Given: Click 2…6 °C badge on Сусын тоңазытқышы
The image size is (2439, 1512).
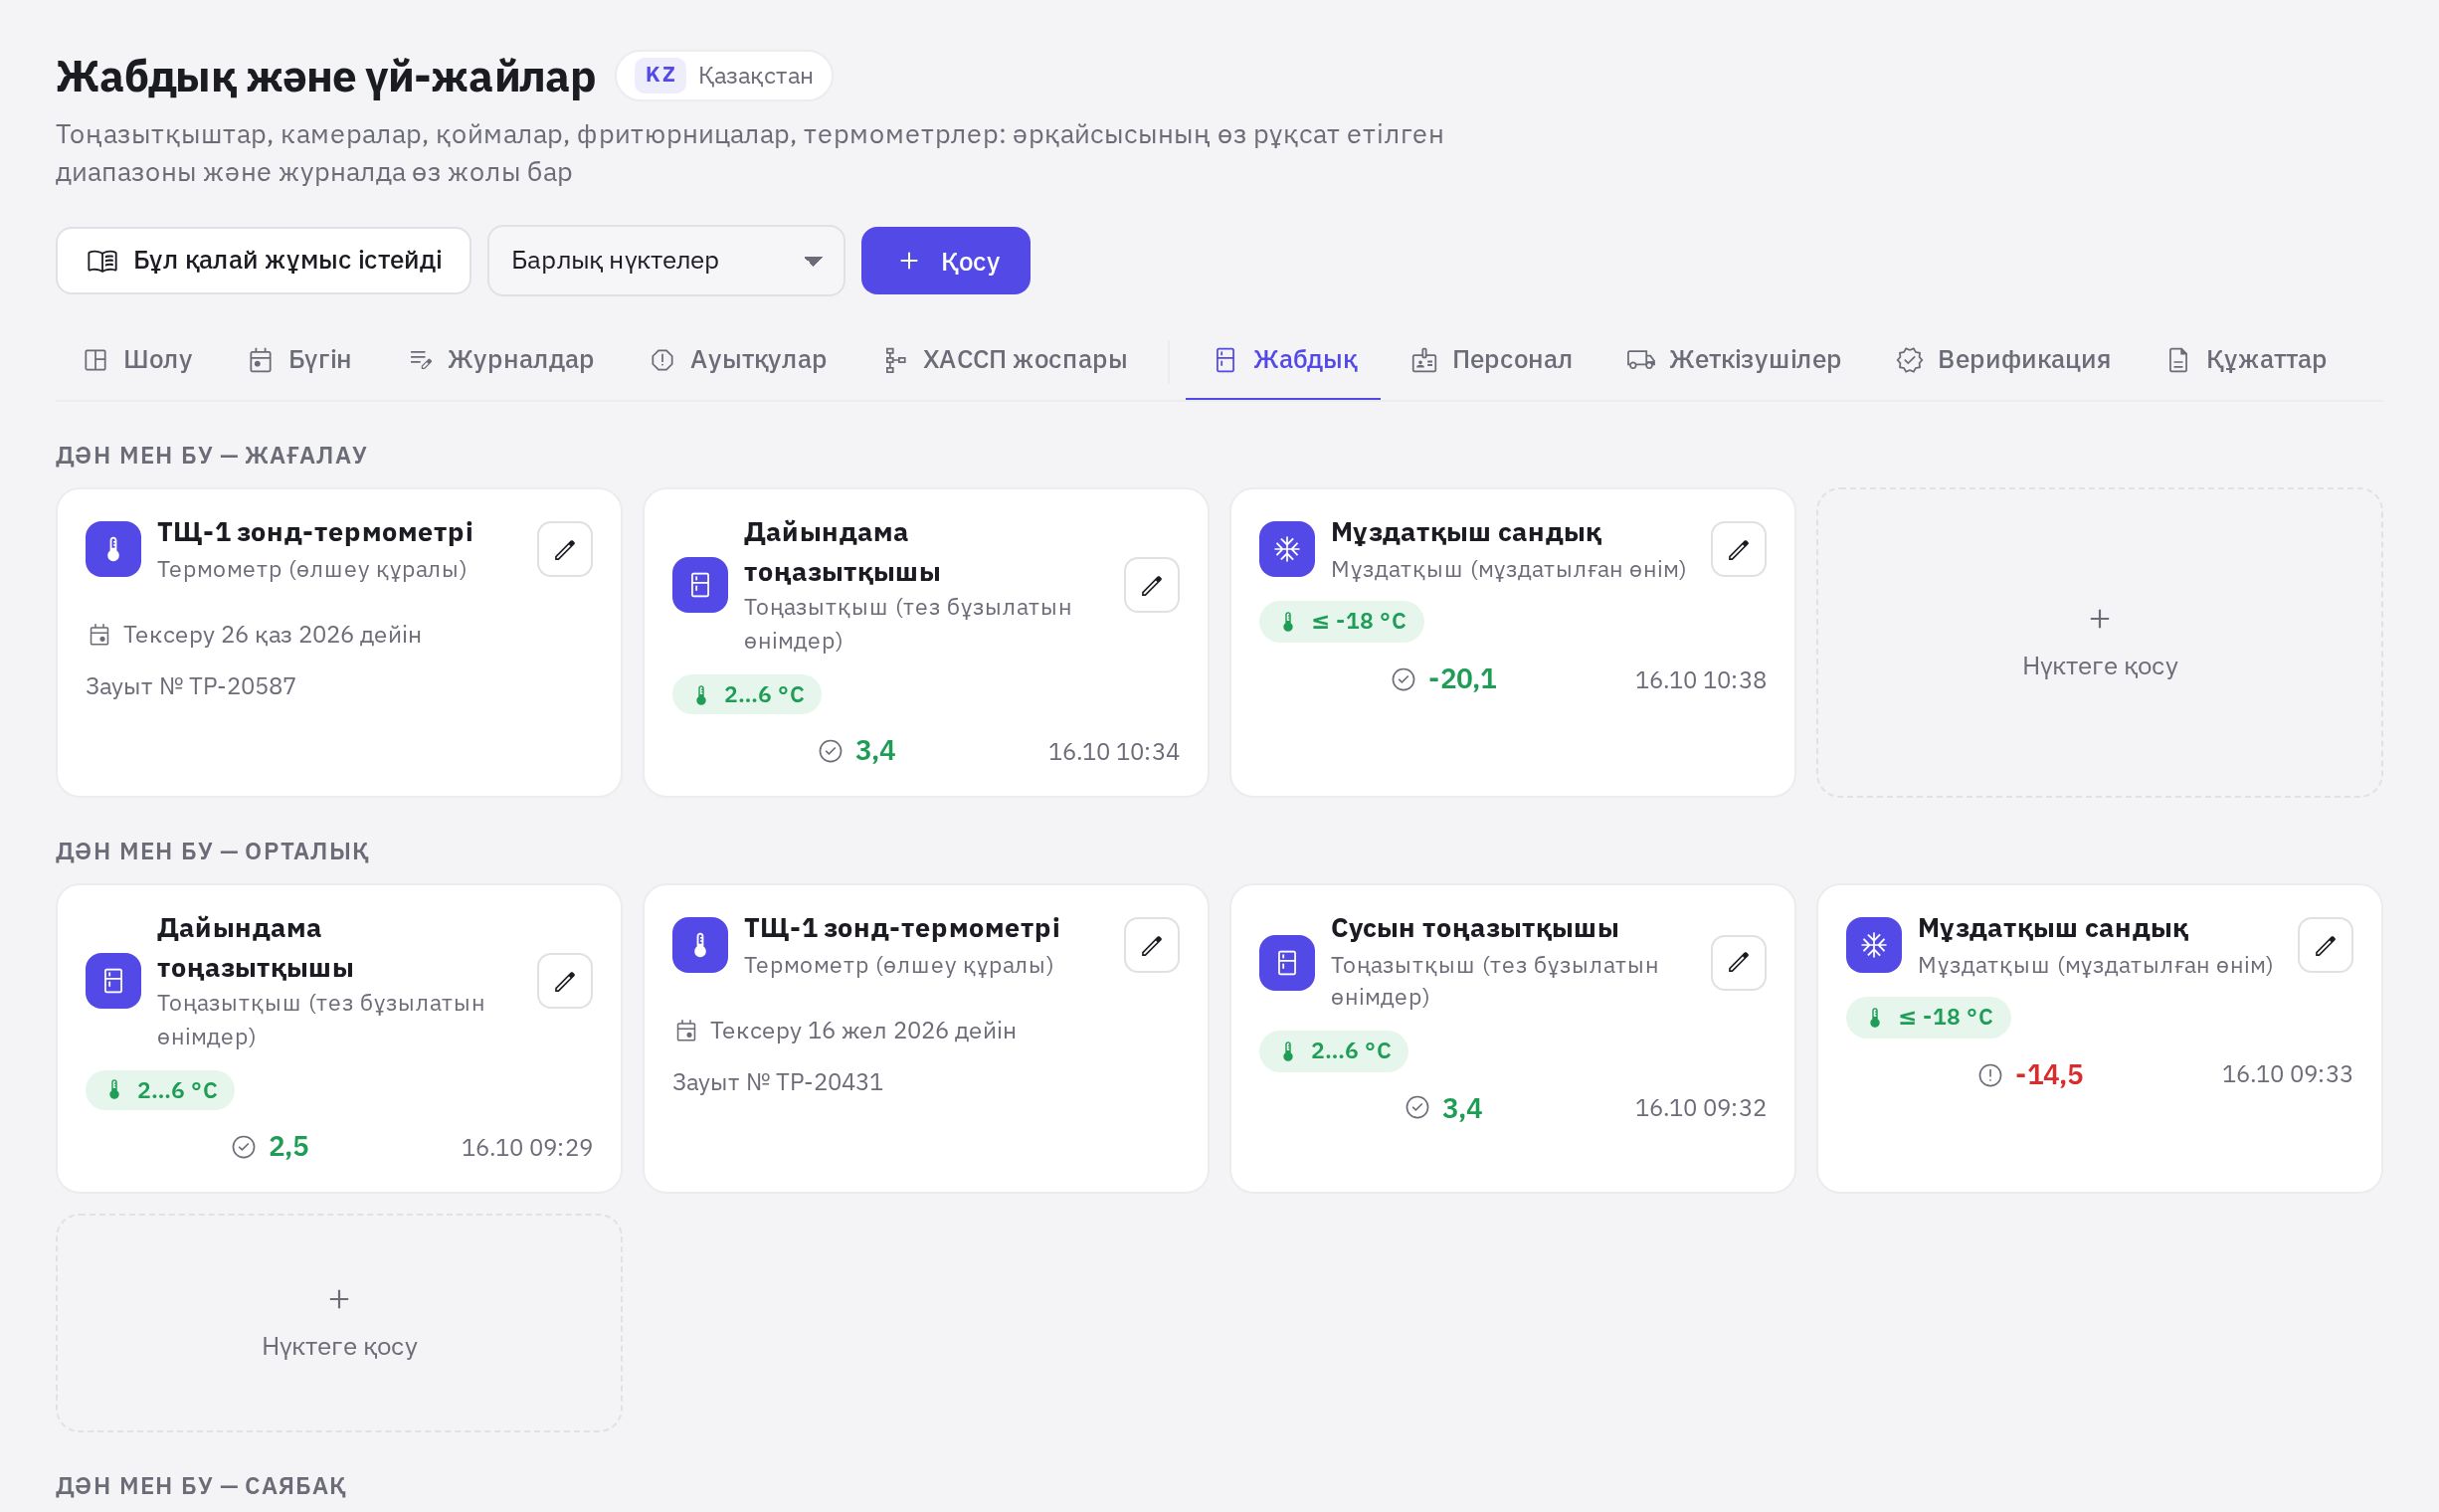Looking at the screenshot, I should point(1333,1052).
